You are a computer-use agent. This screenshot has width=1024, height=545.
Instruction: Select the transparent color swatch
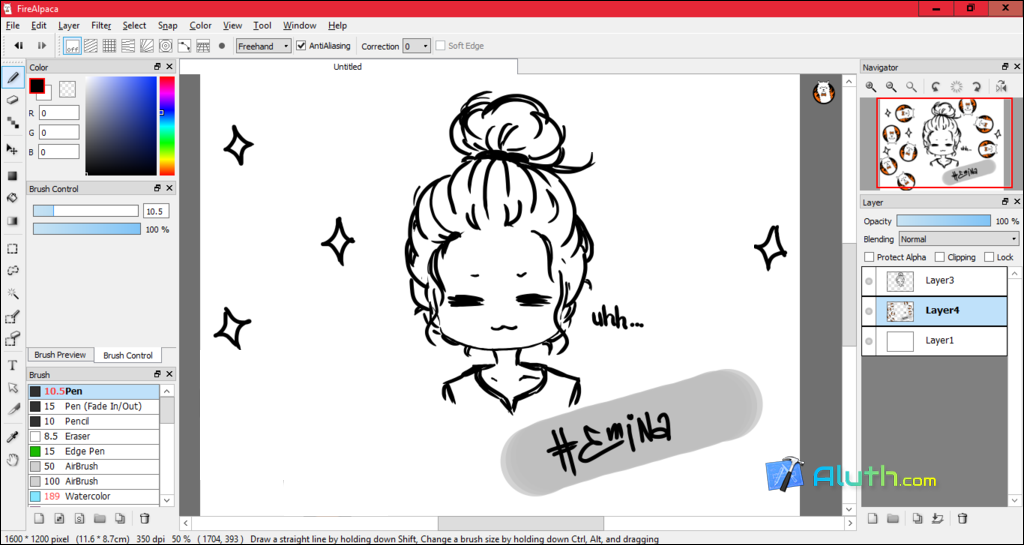(x=67, y=88)
